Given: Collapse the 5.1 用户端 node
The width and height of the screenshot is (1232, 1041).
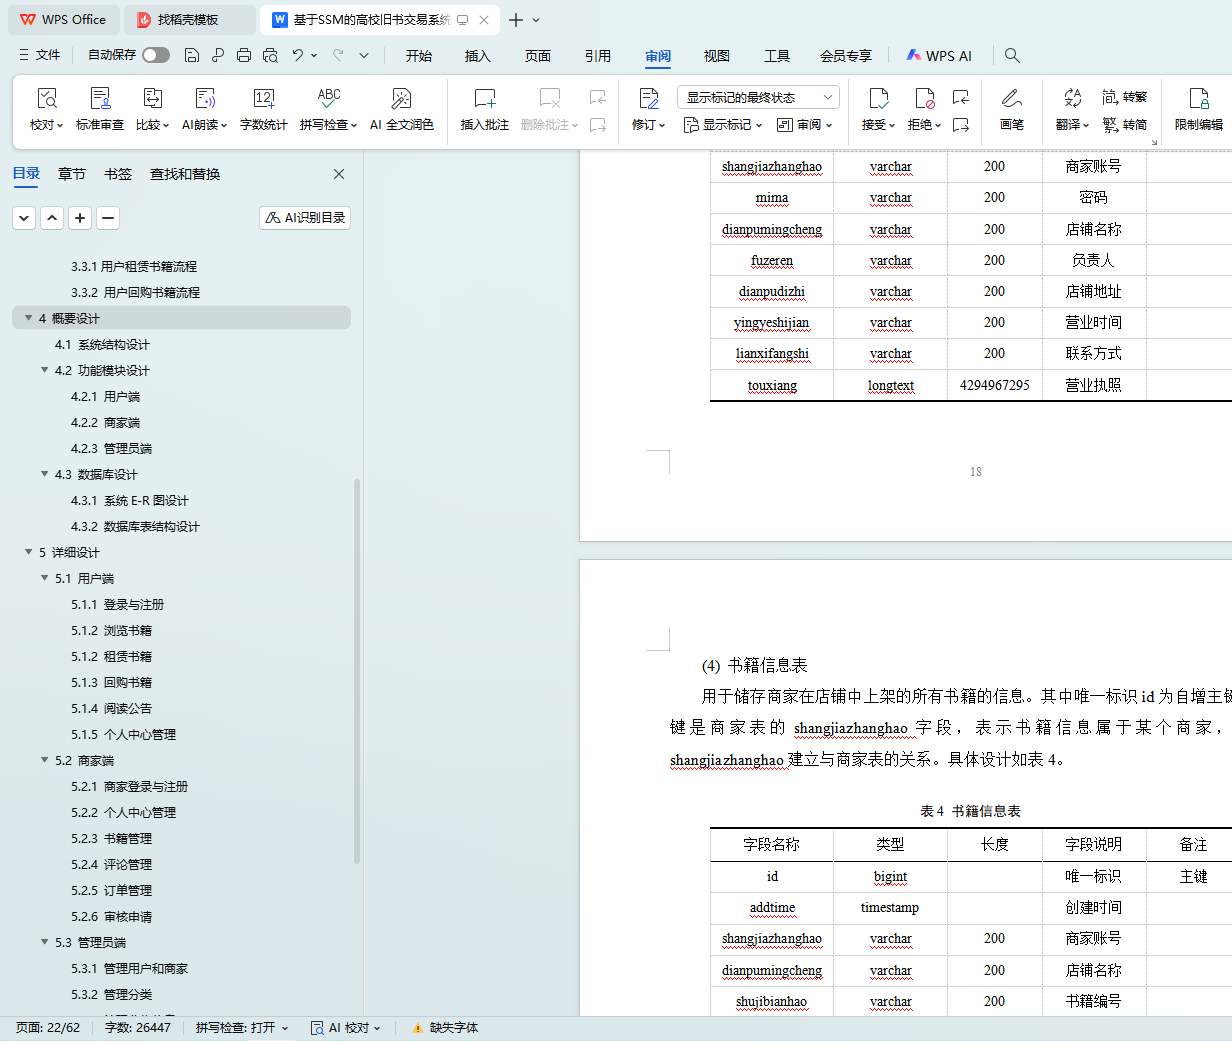Looking at the screenshot, I should (x=44, y=578).
